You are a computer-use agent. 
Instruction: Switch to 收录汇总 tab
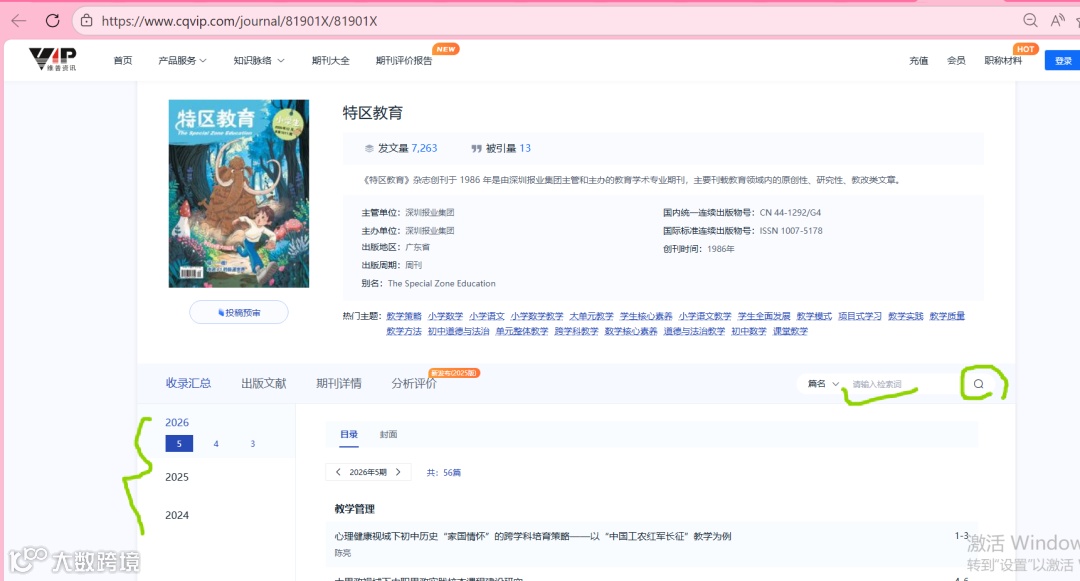[188, 383]
